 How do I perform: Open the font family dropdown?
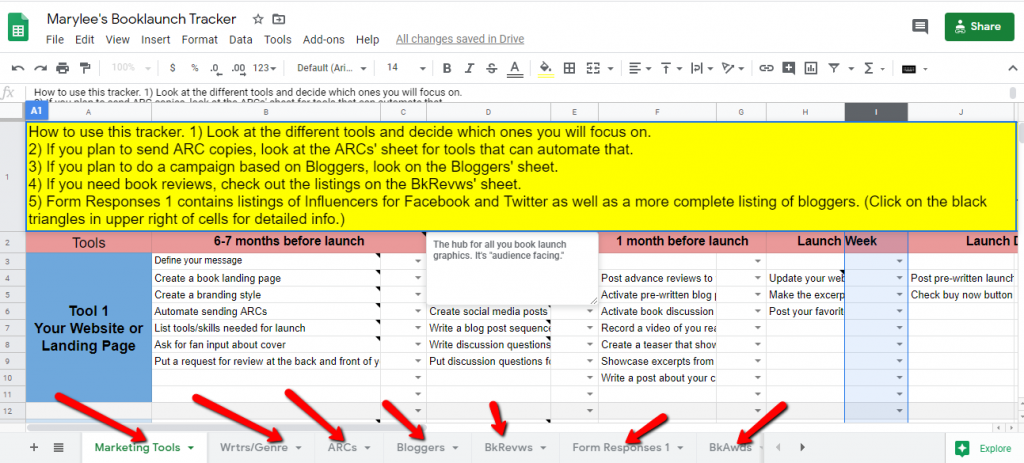(332, 68)
